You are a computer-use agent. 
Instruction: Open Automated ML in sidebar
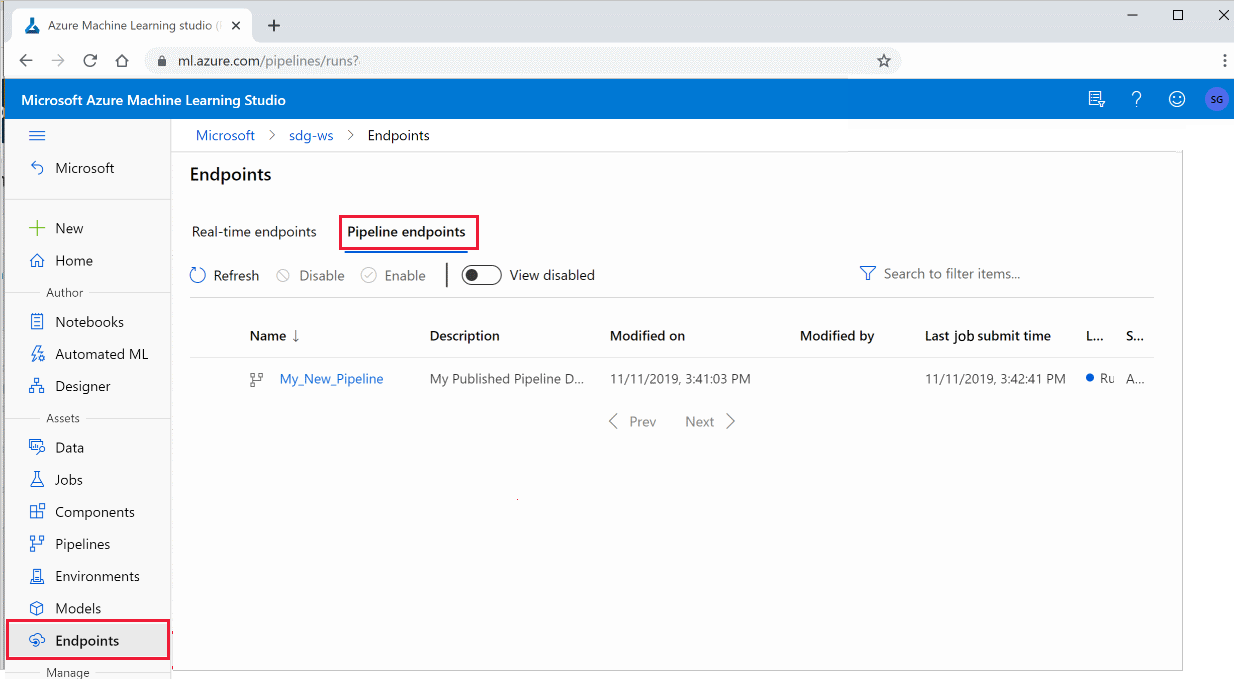101,354
